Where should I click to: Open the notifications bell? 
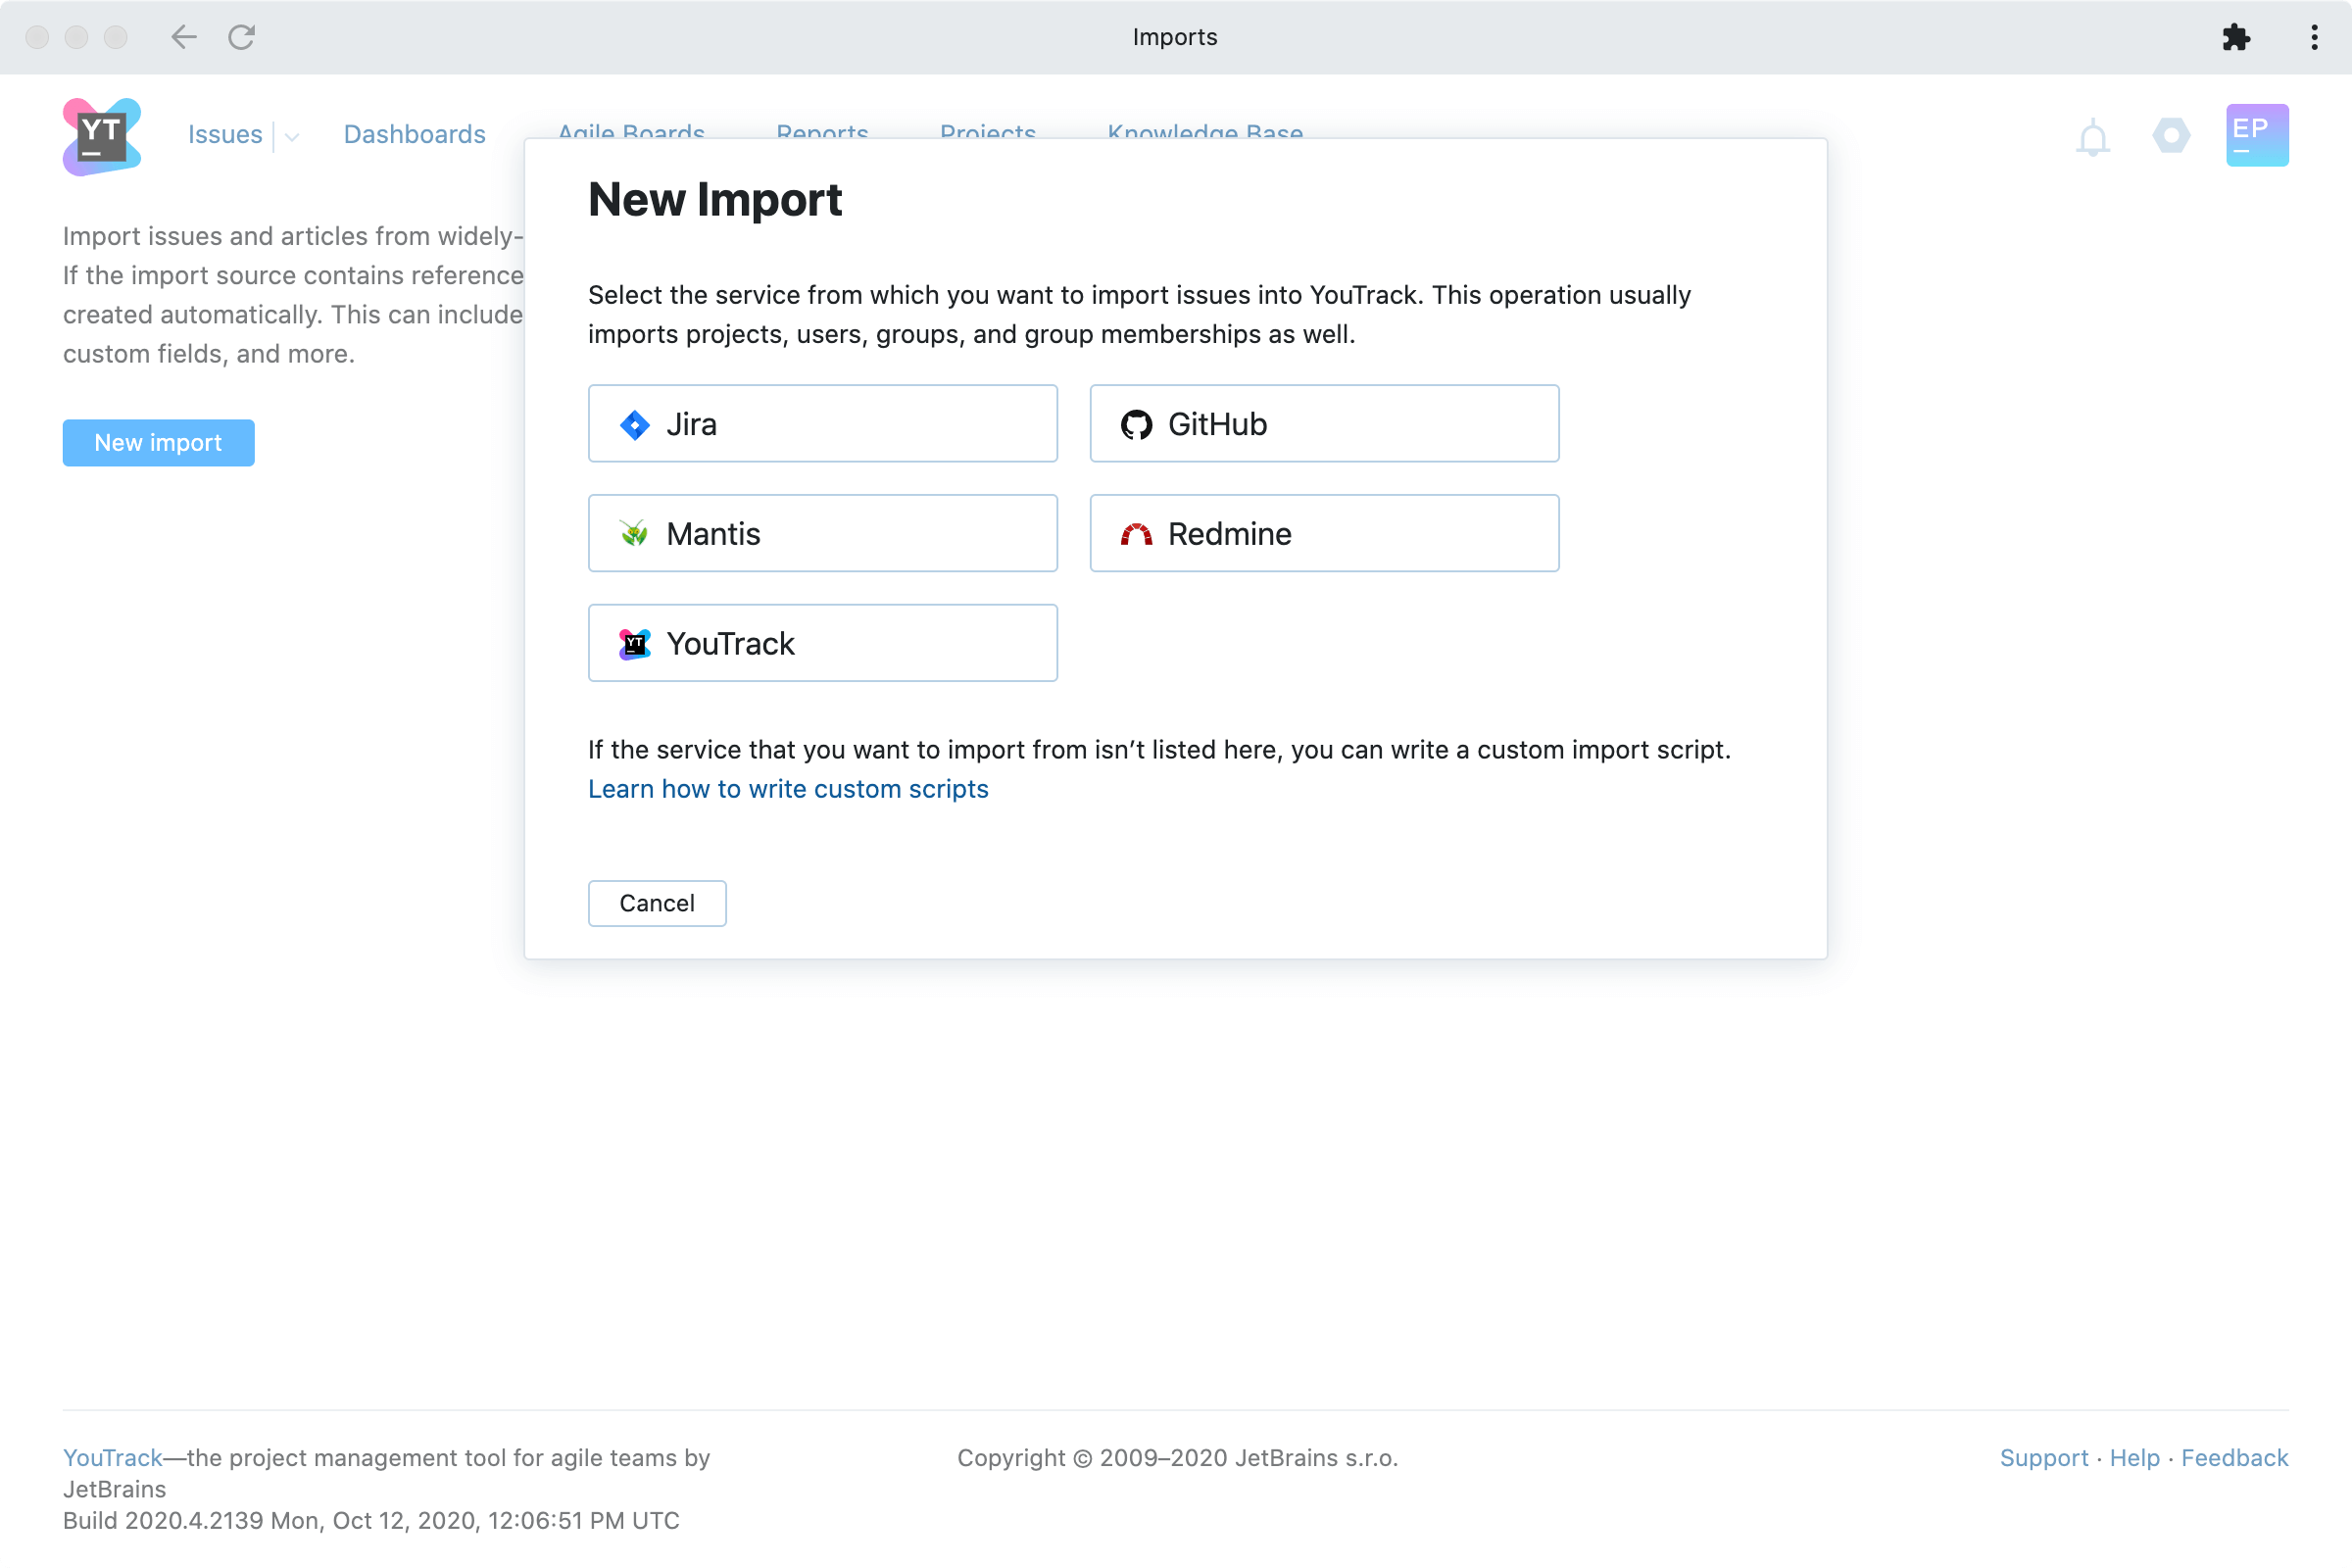(x=2092, y=137)
